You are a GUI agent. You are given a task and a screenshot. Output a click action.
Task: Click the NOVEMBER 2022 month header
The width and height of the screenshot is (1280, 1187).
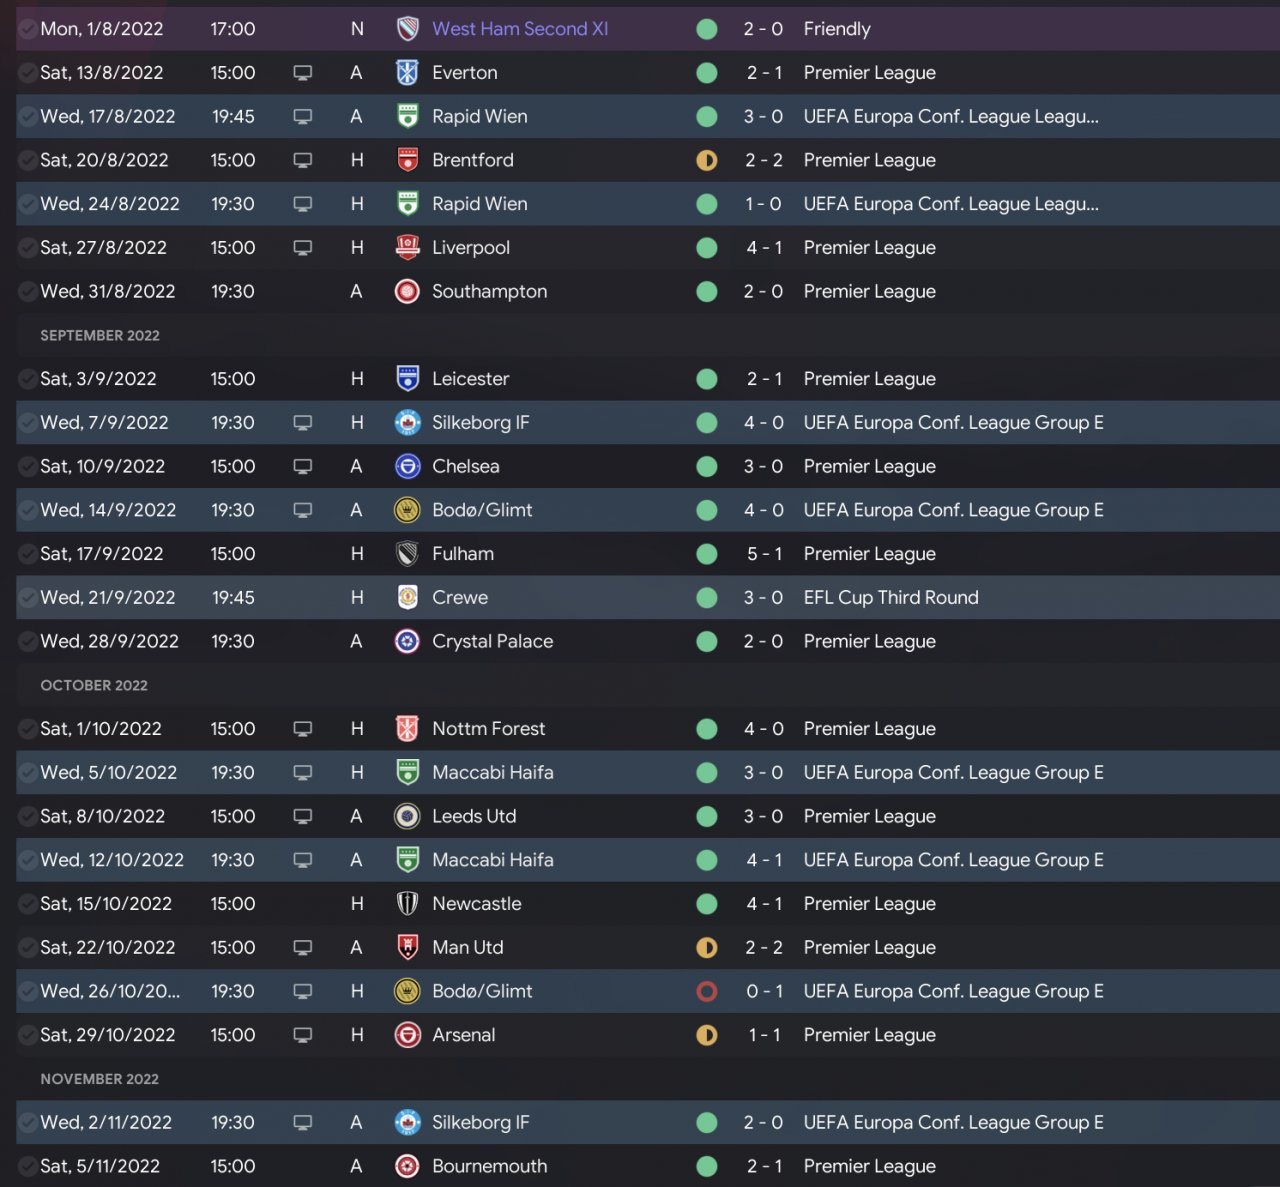point(99,1079)
